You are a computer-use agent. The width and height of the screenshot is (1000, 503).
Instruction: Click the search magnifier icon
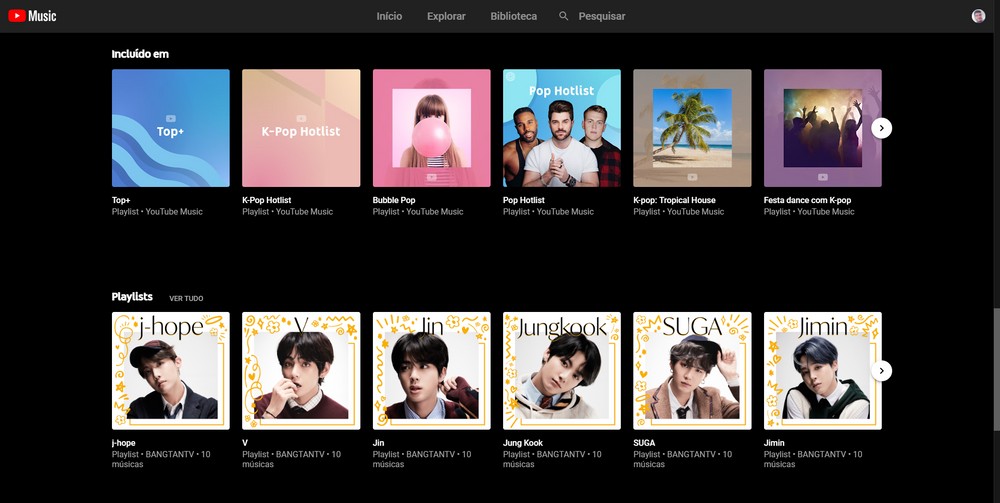pos(564,16)
